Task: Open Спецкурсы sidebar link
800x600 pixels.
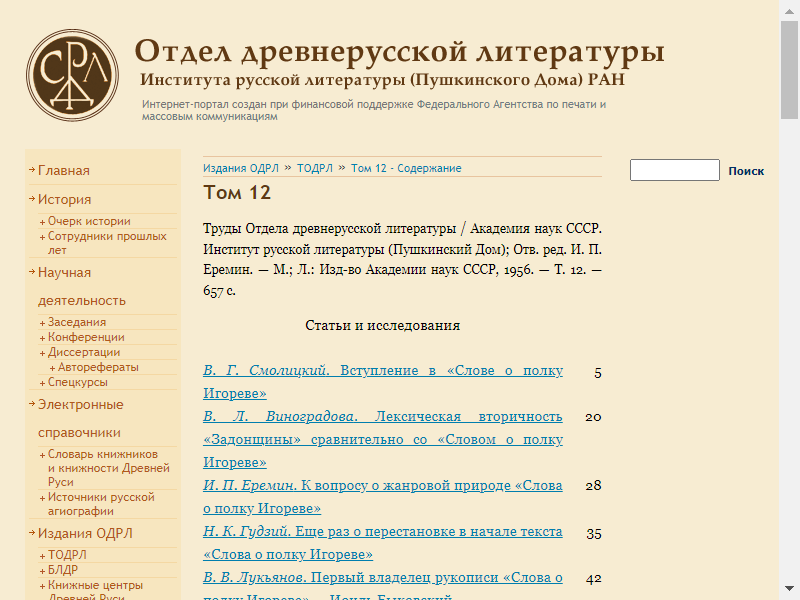Action: tap(78, 382)
